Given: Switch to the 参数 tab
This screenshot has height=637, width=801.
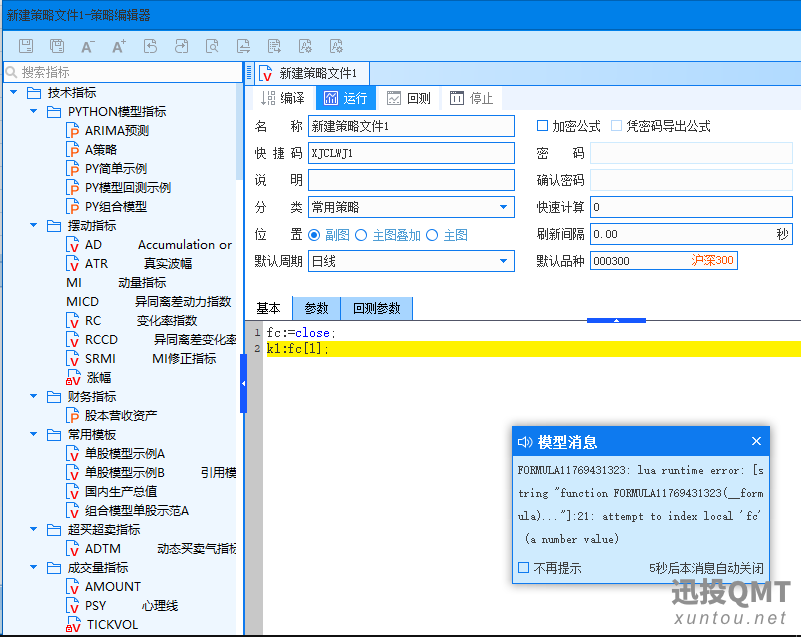Looking at the screenshot, I should (316, 308).
